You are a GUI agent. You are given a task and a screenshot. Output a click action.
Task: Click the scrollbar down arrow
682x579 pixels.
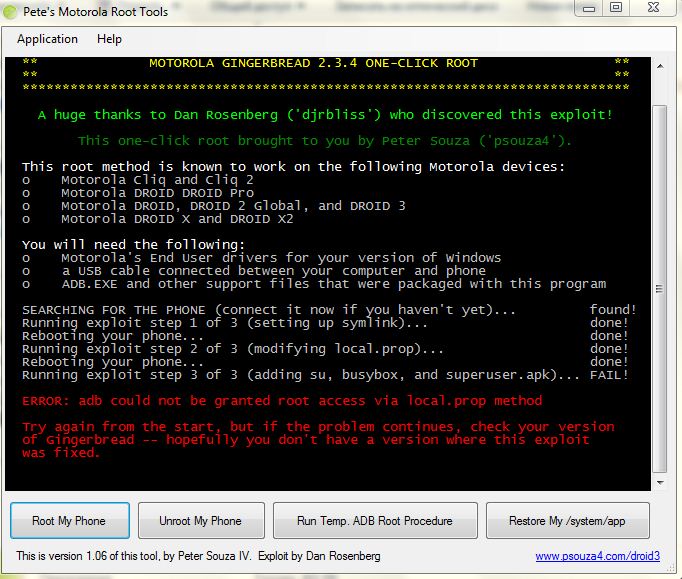point(660,482)
